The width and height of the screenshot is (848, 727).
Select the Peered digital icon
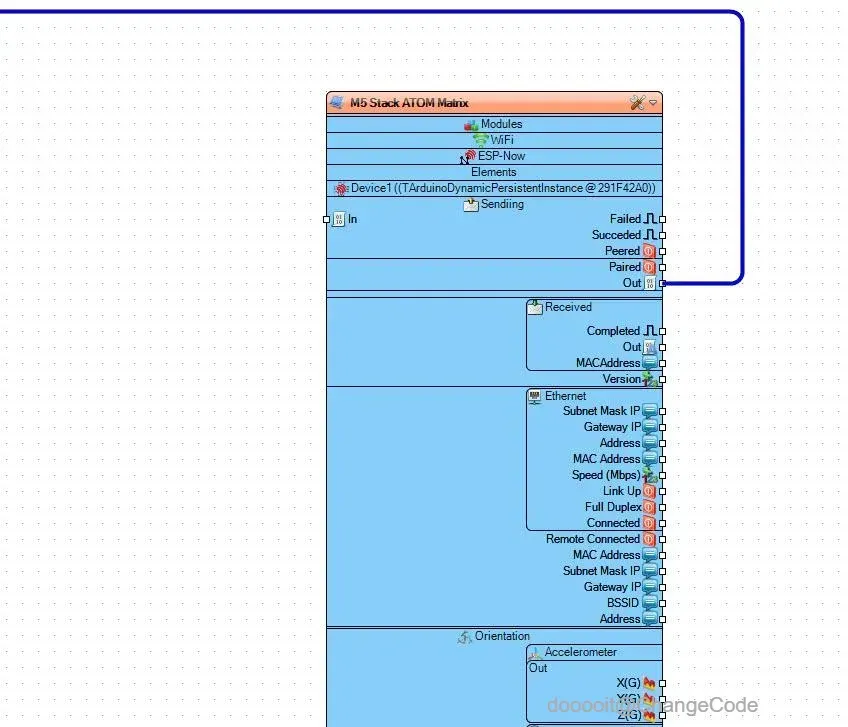pos(650,251)
